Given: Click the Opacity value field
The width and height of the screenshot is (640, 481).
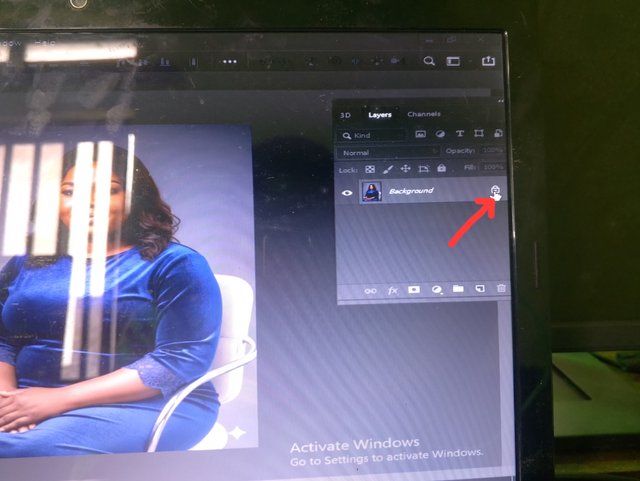Looking at the screenshot, I should click(x=492, y=150).
